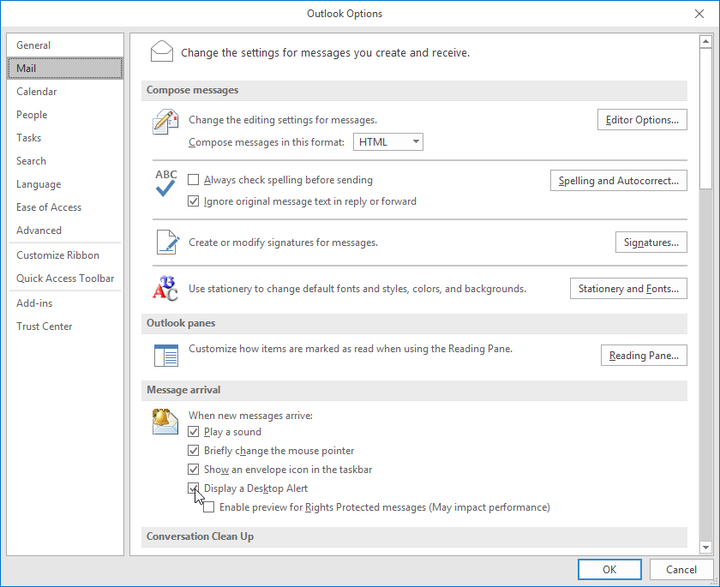The height and width of the screenshot is (587, 720).
Task: Toggle the Play a sound checkbox
Action: [193, 432]
